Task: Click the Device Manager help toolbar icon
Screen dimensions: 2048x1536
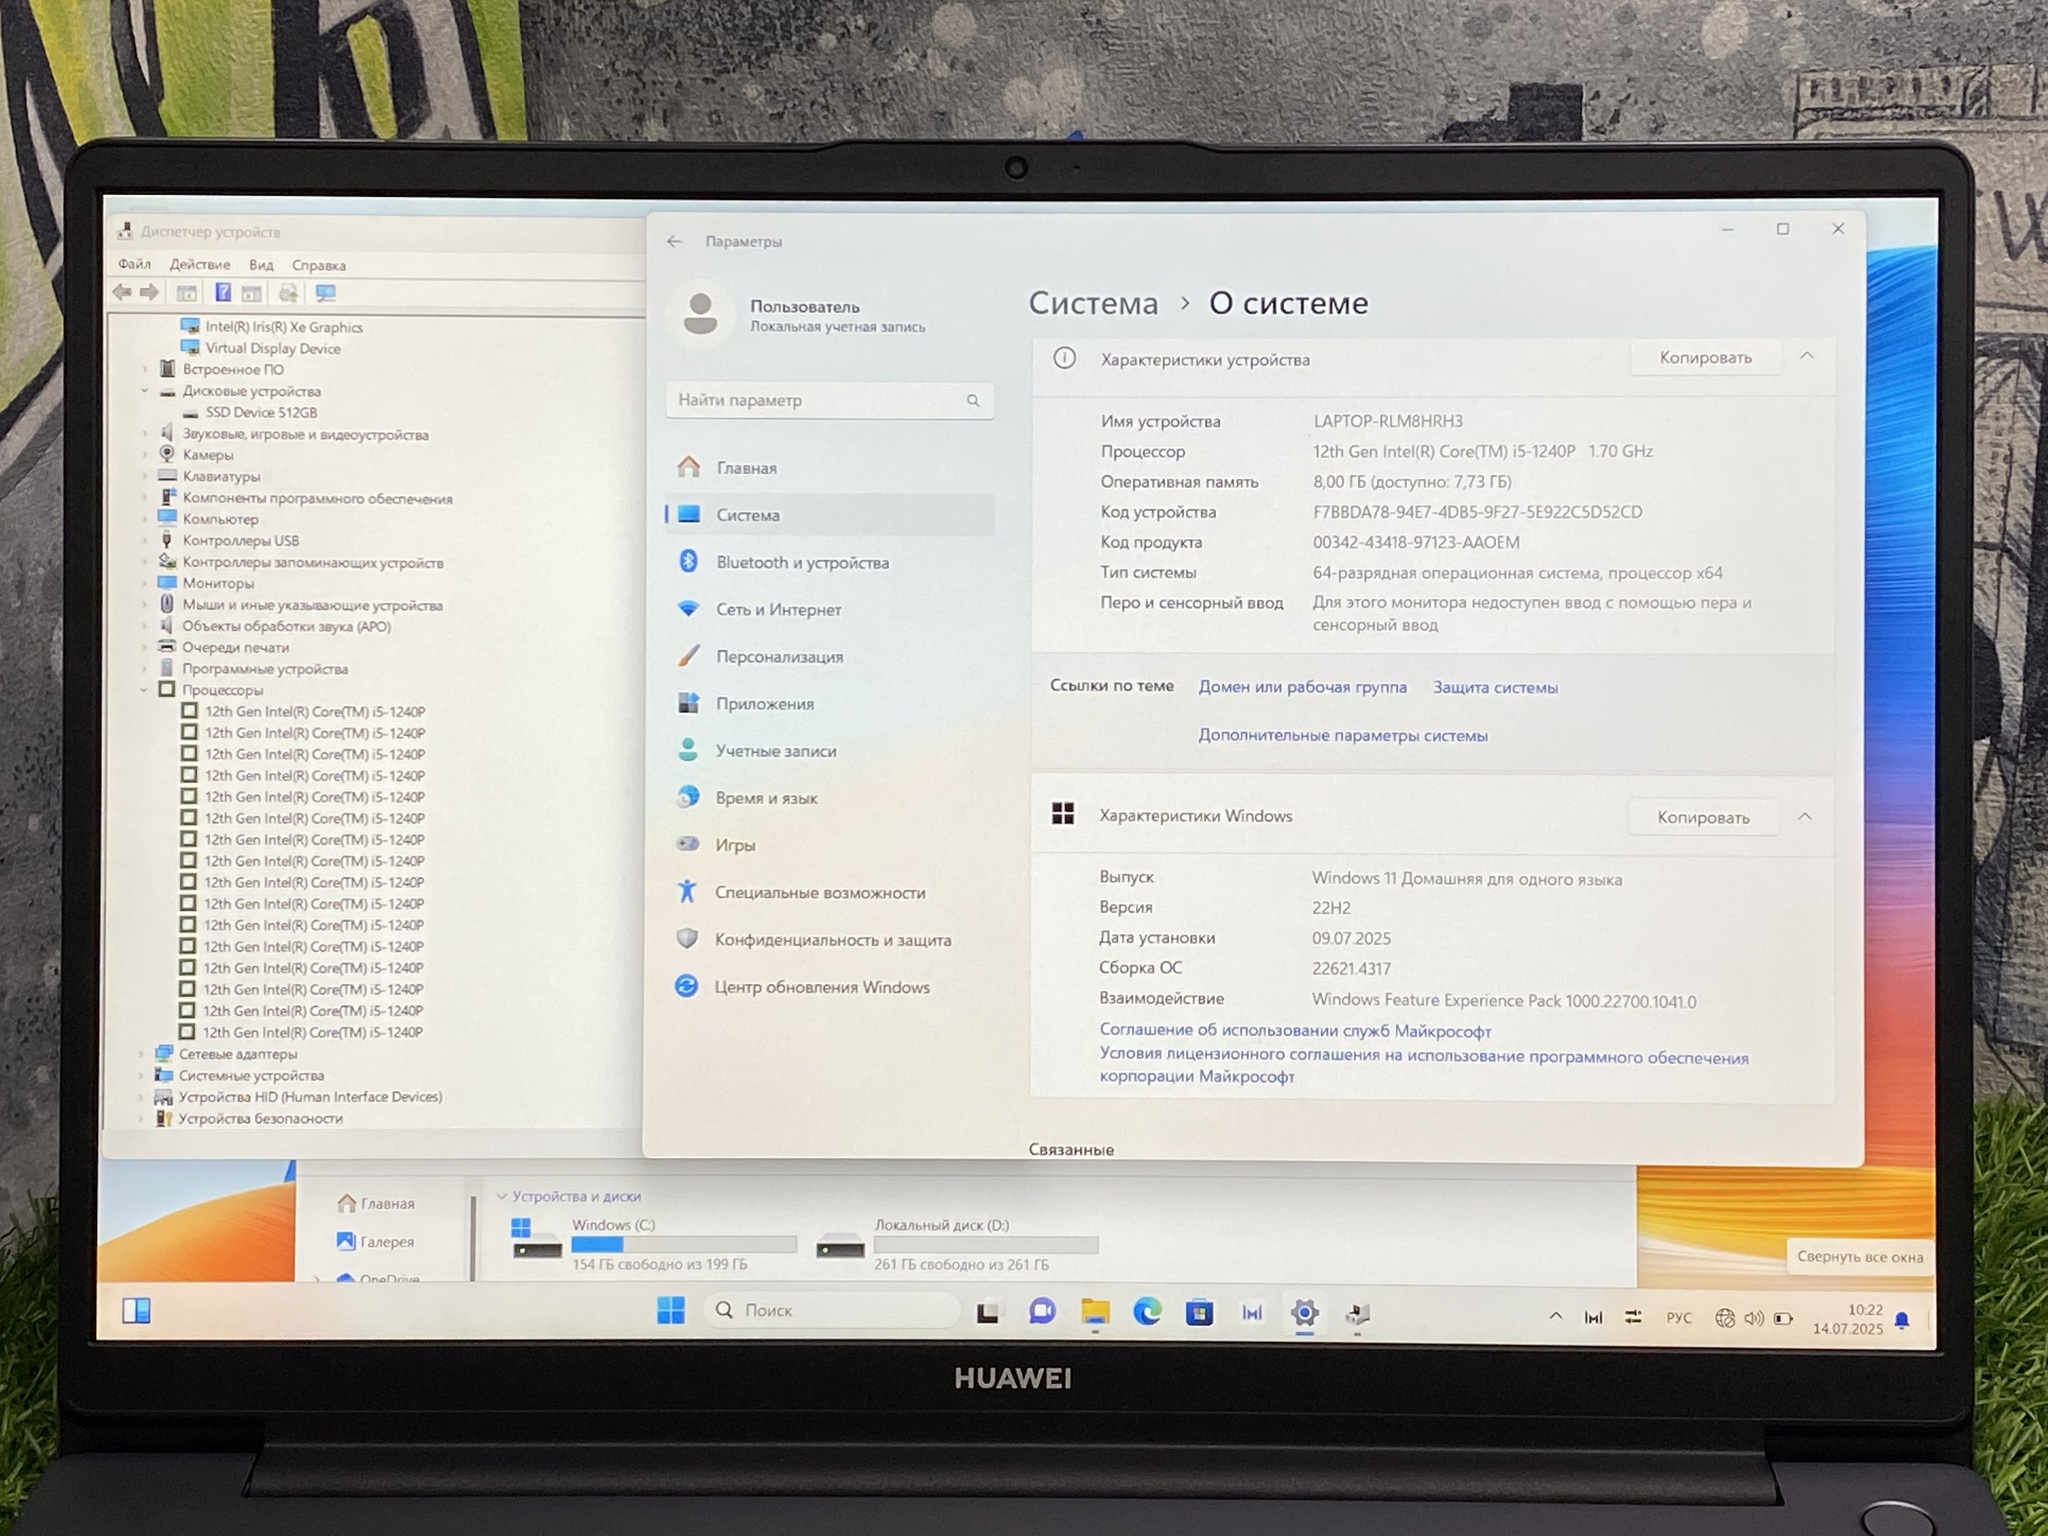Action: coord(223,293)
